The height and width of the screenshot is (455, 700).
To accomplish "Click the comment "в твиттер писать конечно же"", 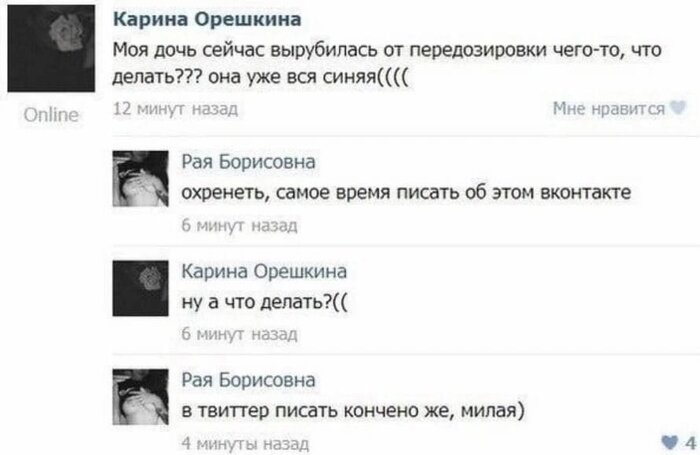I will [x=348, y=412].
